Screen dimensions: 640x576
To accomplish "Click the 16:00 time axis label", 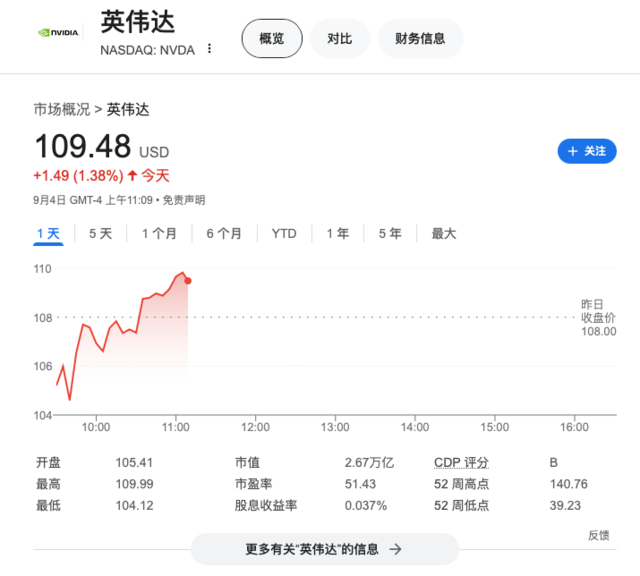I will 574,427.
